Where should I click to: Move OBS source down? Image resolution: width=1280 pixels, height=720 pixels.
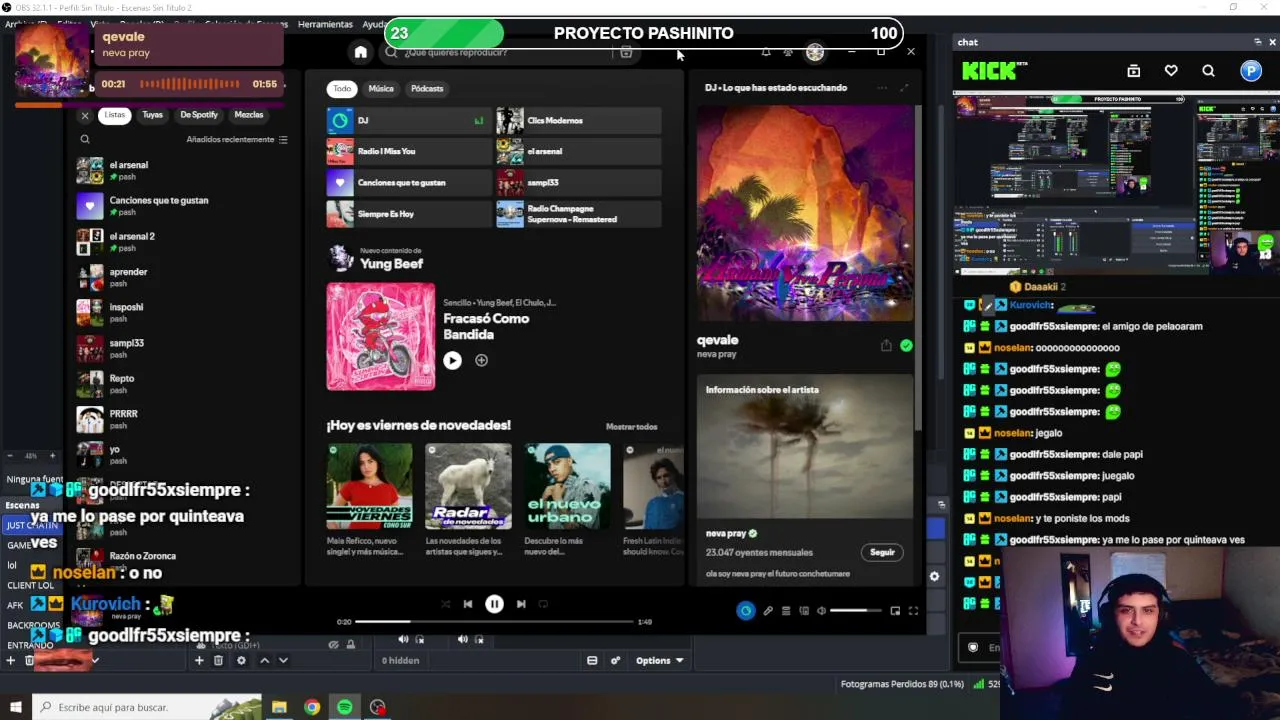pos(283,660)
